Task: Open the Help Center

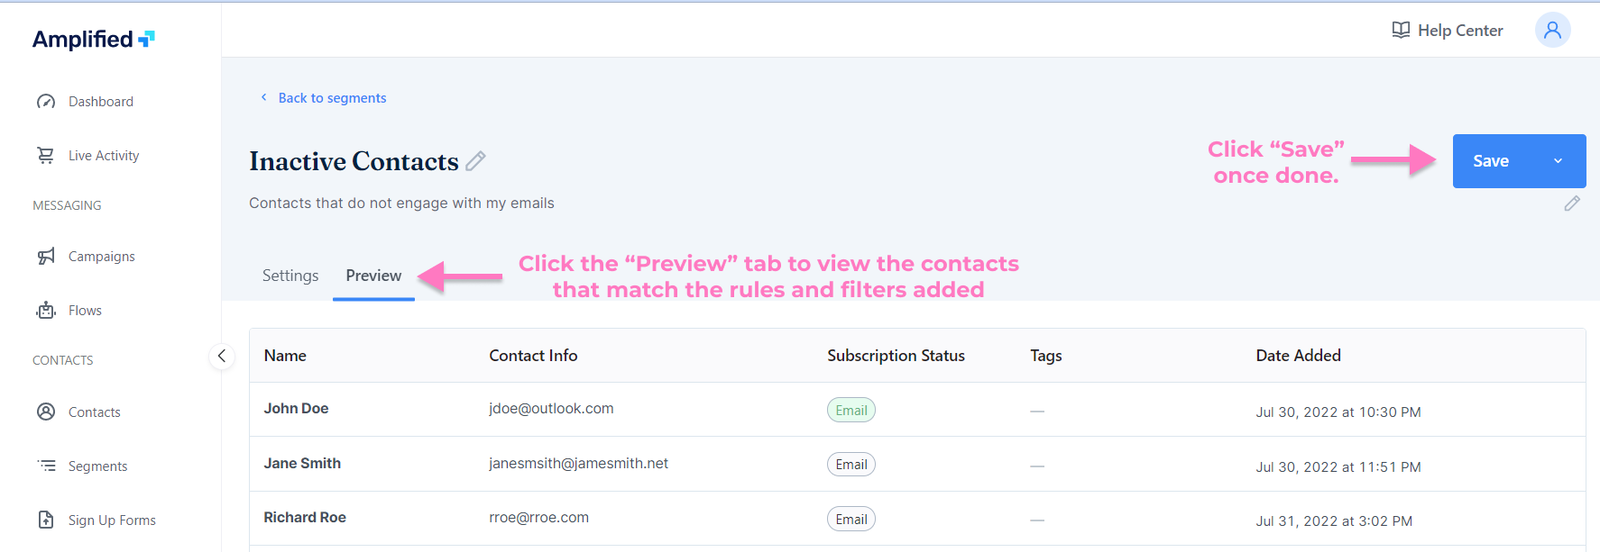Action: [x=1447, y=30]
